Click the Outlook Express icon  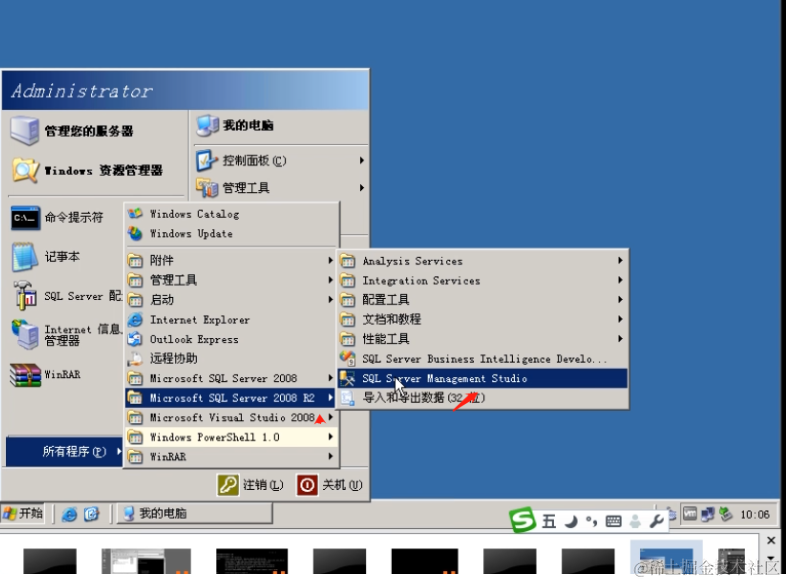coord(135,339)
